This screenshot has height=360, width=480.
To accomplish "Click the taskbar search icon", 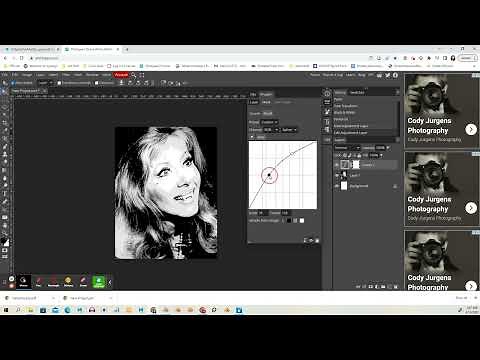I will 18,310.
